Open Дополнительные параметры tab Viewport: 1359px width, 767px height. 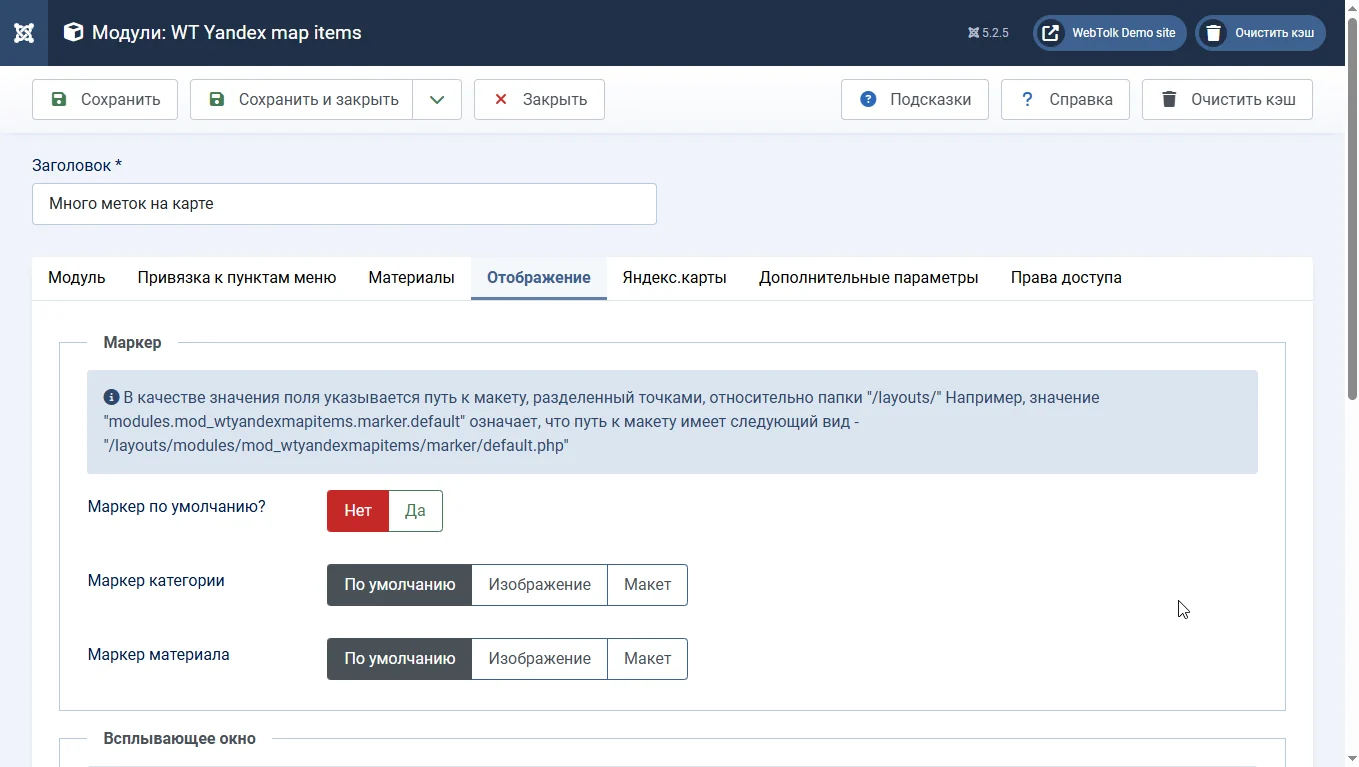point(868,278)
